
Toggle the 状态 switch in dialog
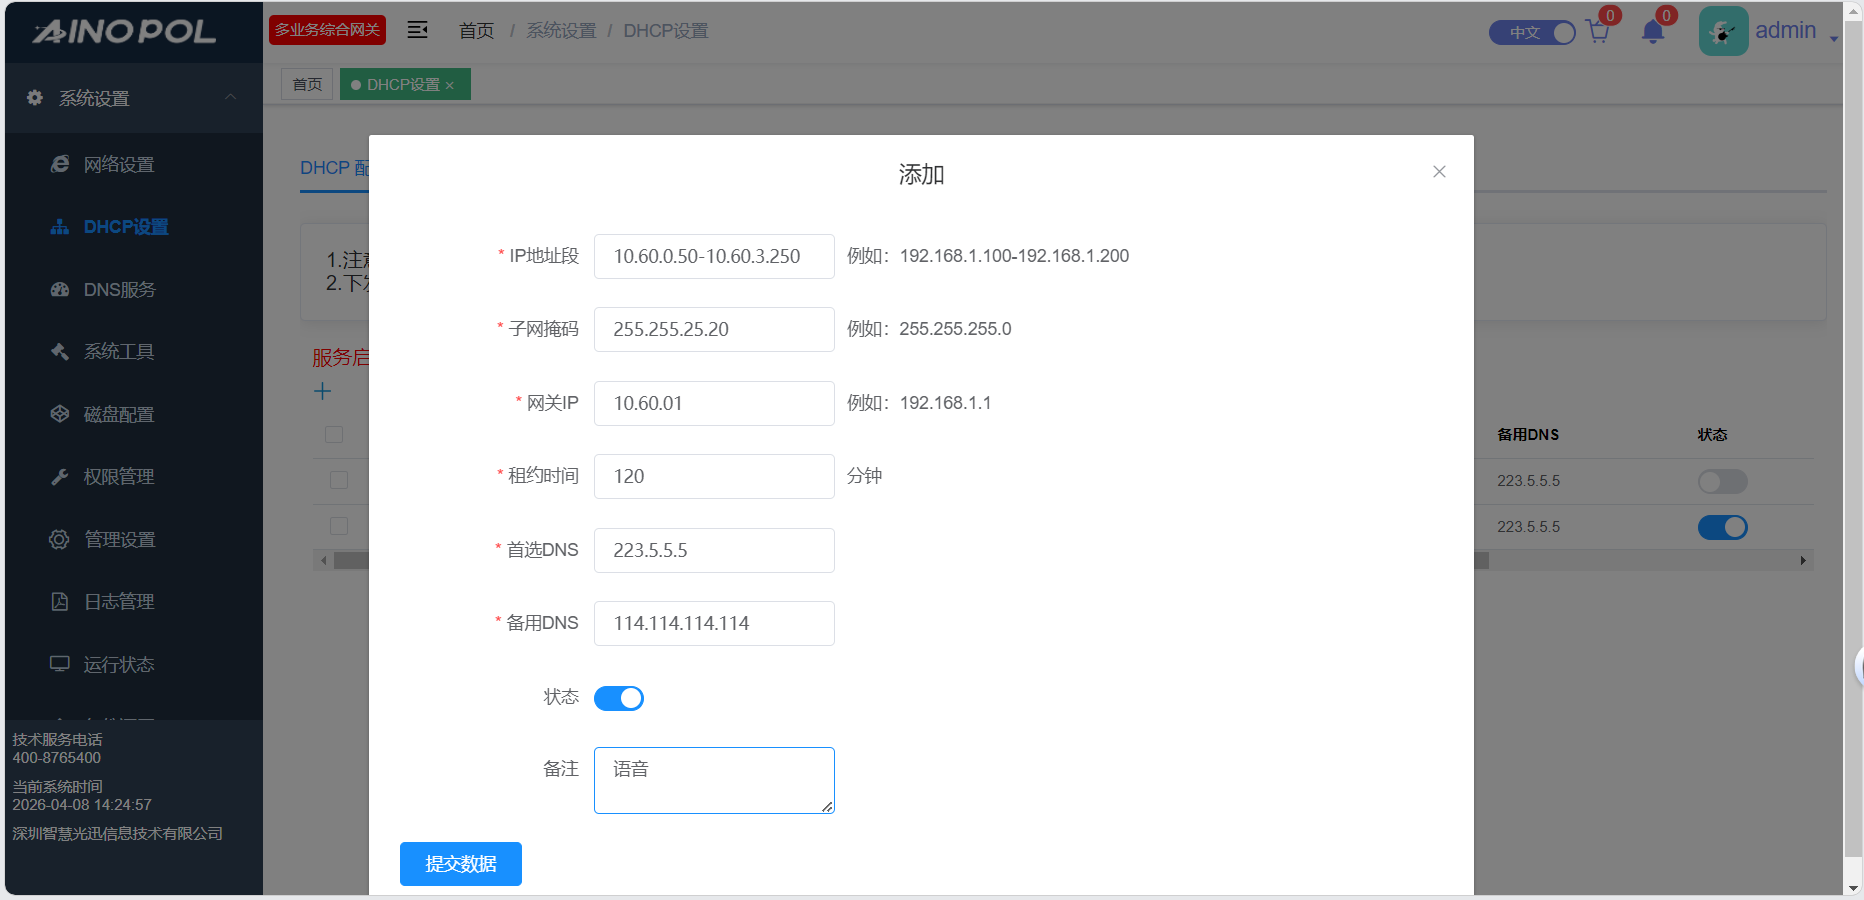click(619, 698)
